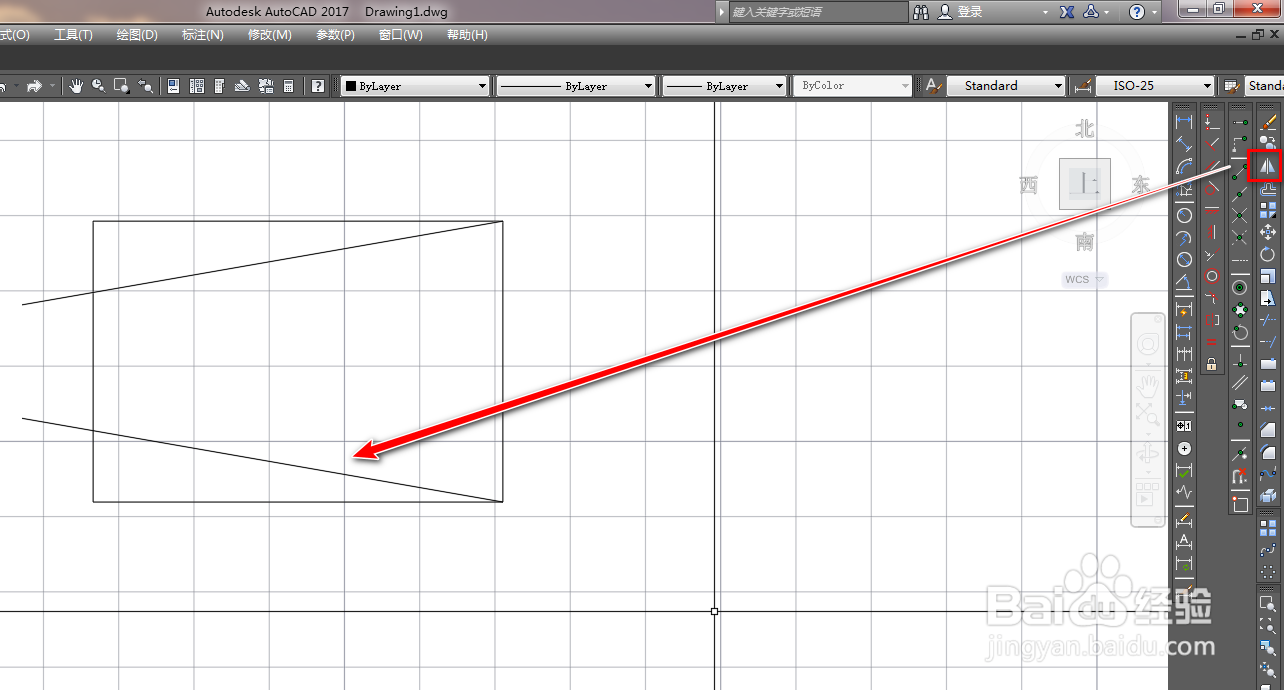Image resolution: width=1284 pixels, height=690 pixels.
Task: Activate Pan hand tool in top toolbar
Action: [x=76, y=86]
